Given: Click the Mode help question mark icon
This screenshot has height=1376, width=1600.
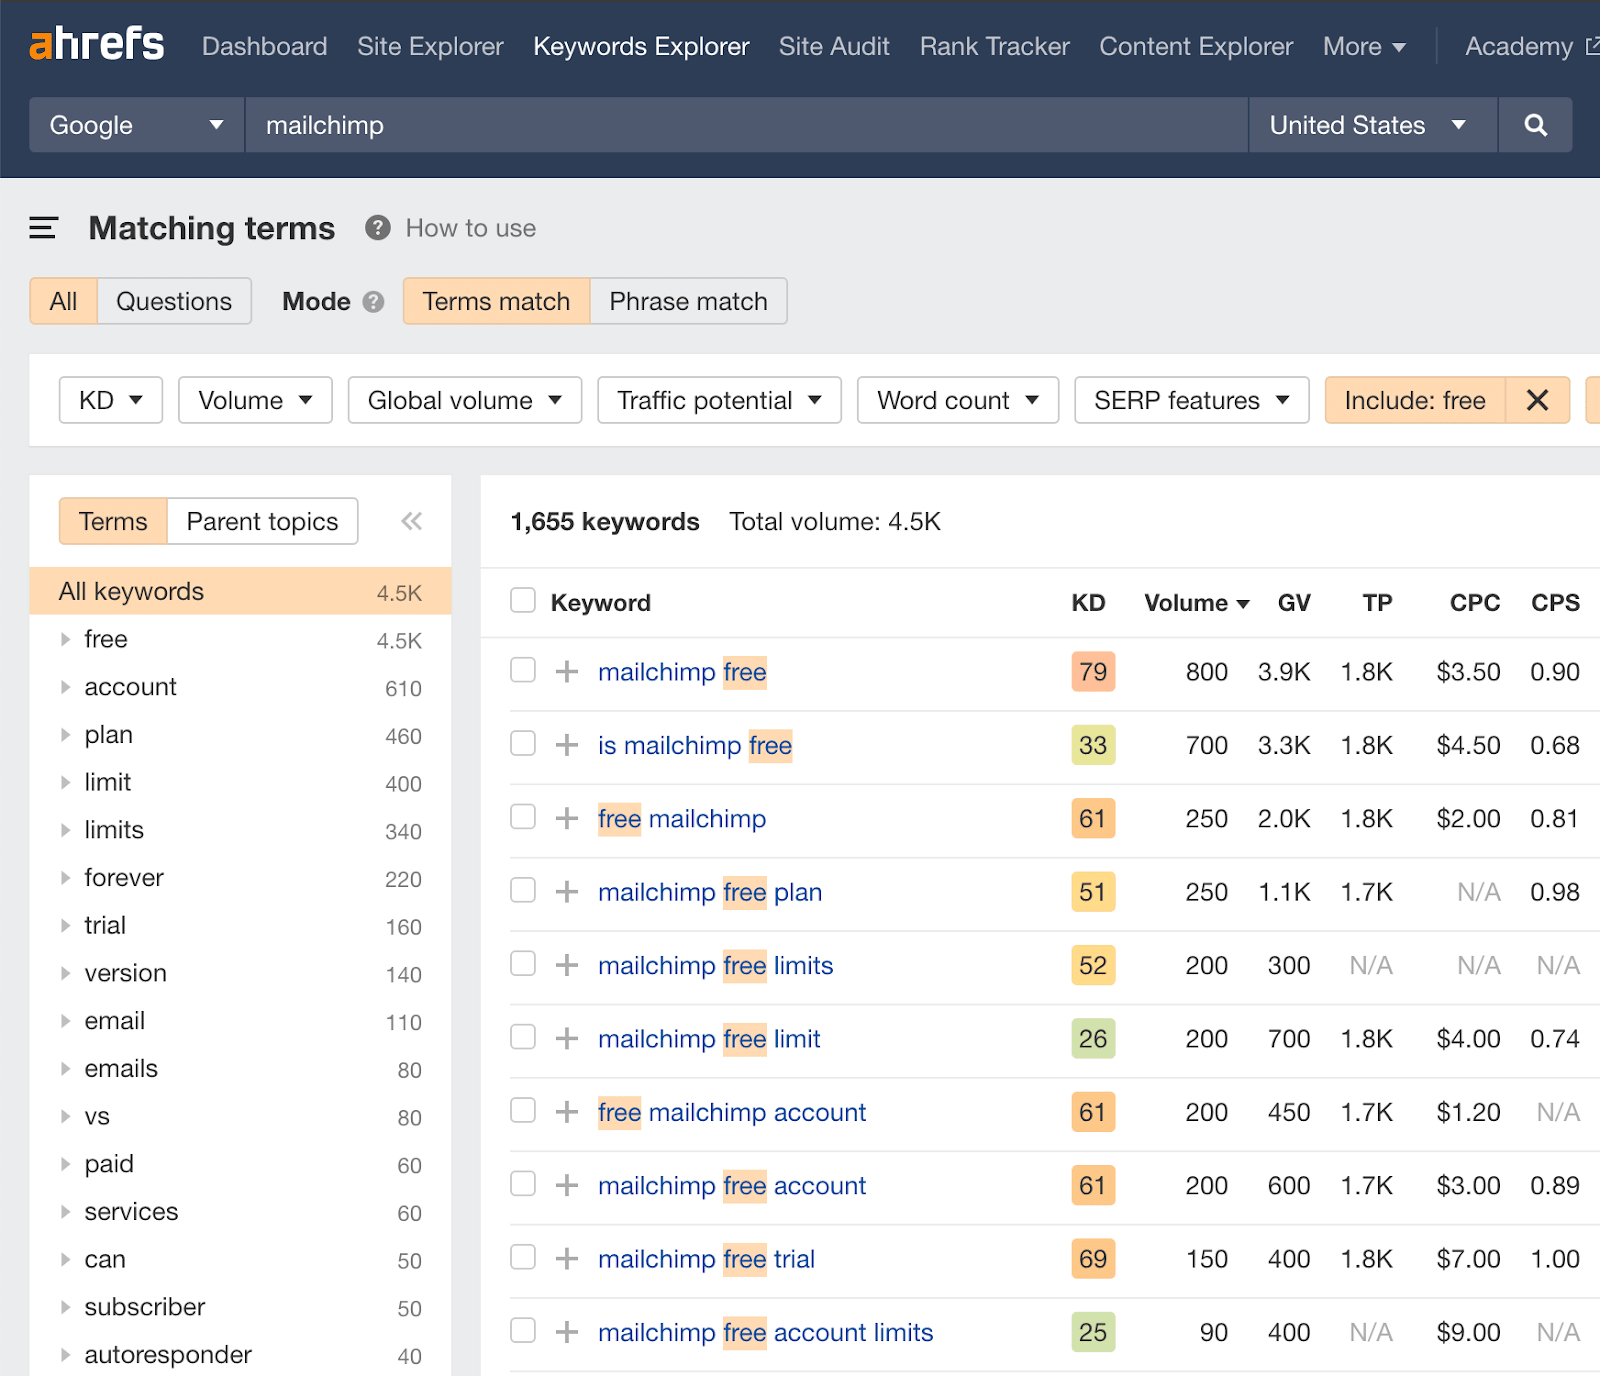Looking at the screenshot, I should point(373,302).
